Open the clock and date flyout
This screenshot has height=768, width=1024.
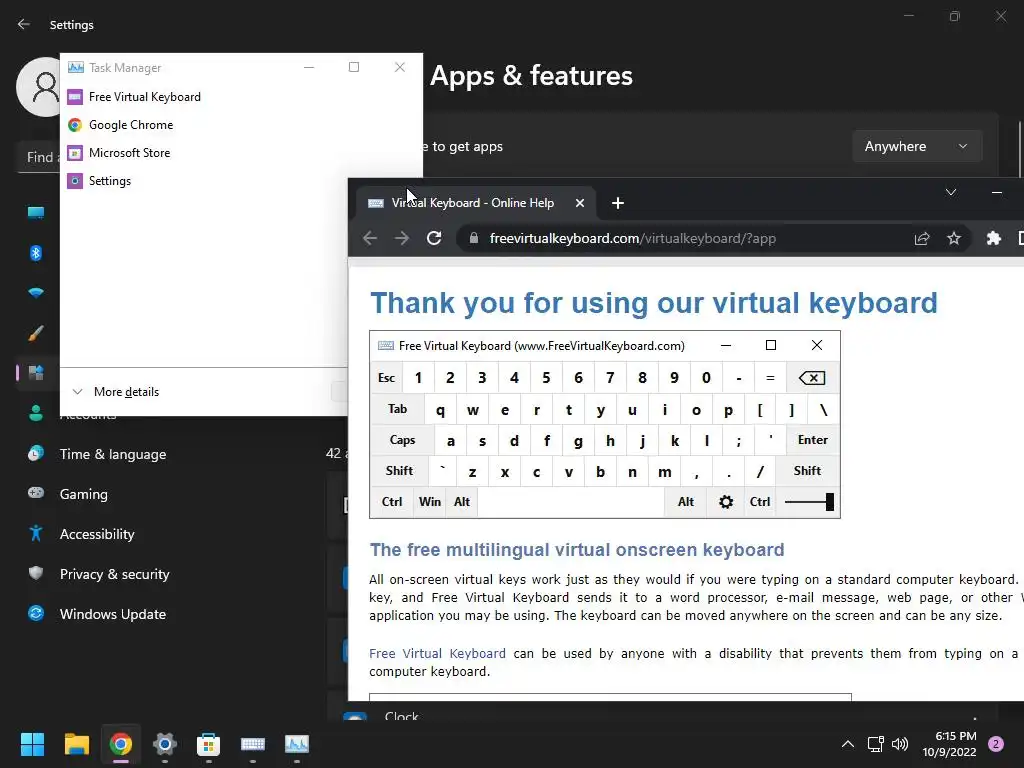point(950,744)
